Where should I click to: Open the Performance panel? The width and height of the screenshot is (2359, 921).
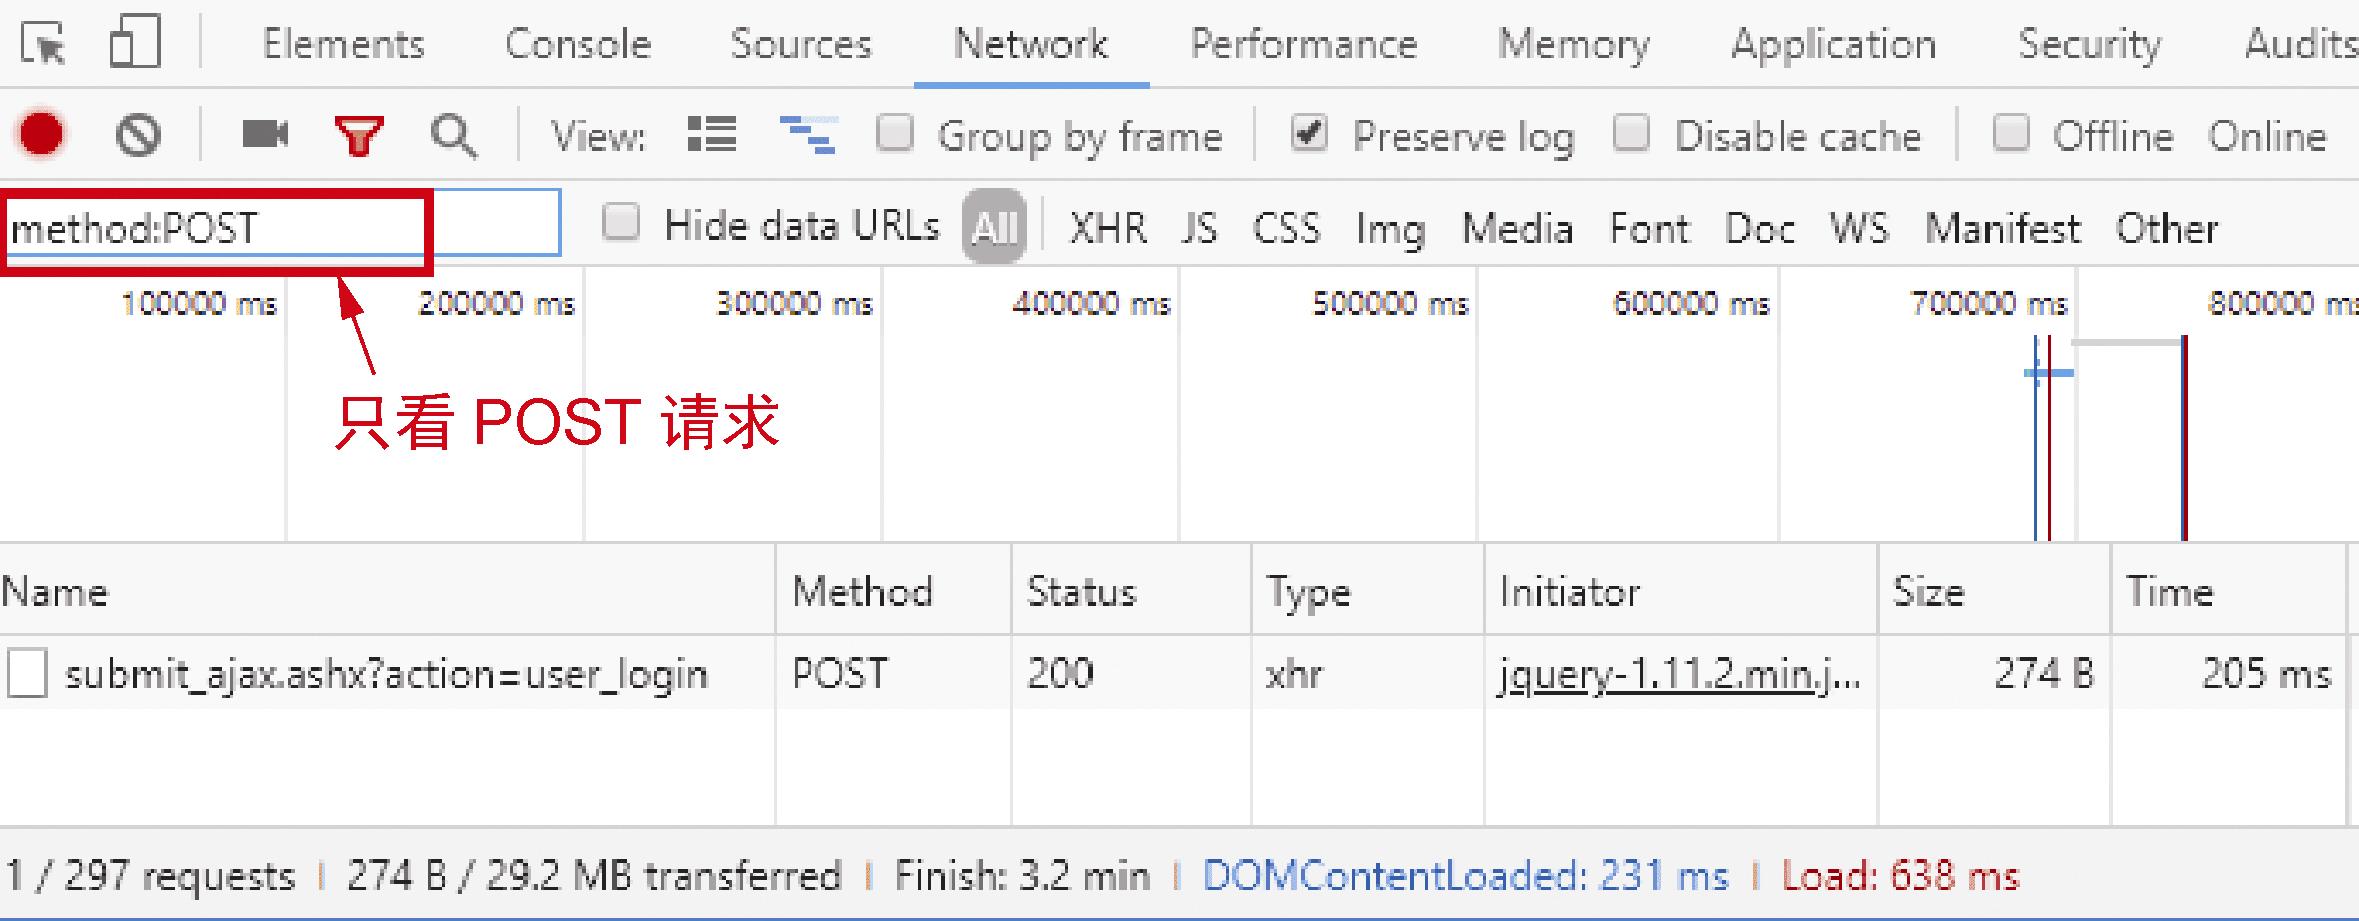pyautogui.click(x=1303, y=43)
